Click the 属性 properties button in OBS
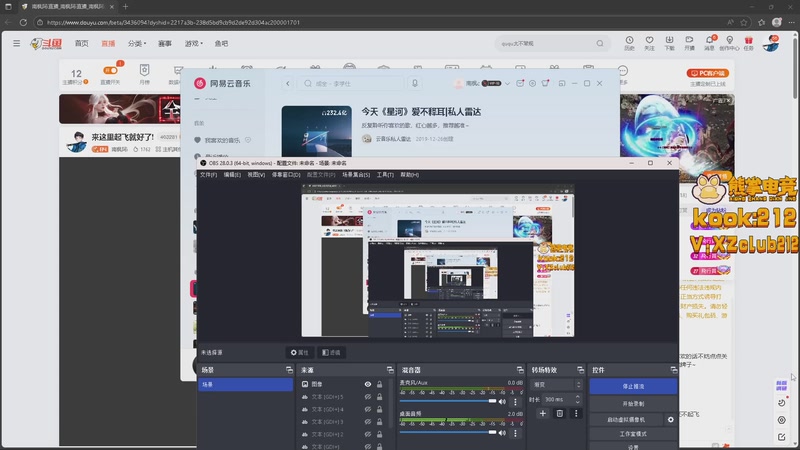Image resolution: width=800 pixels, height=450 pixels. pyautogui.click(x=299, y=353)
